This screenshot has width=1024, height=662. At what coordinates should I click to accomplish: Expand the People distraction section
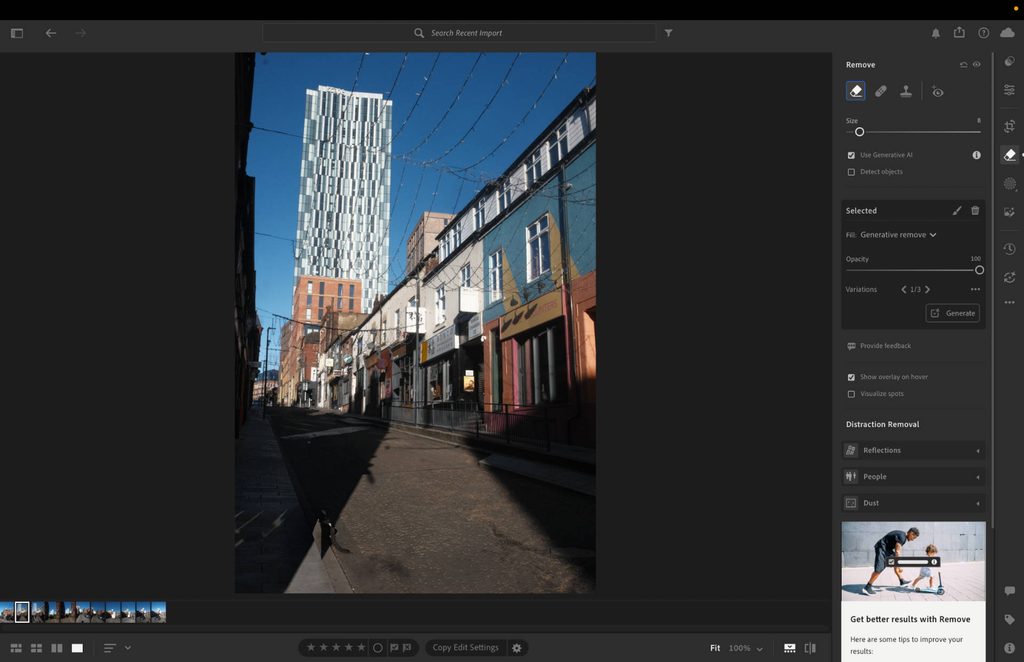coord(914,477)
